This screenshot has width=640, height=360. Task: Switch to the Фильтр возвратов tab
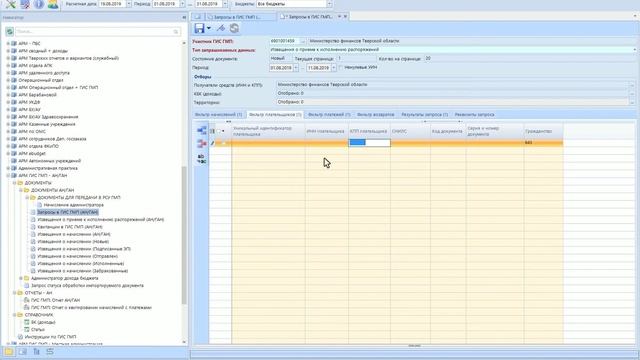(376, 115)
